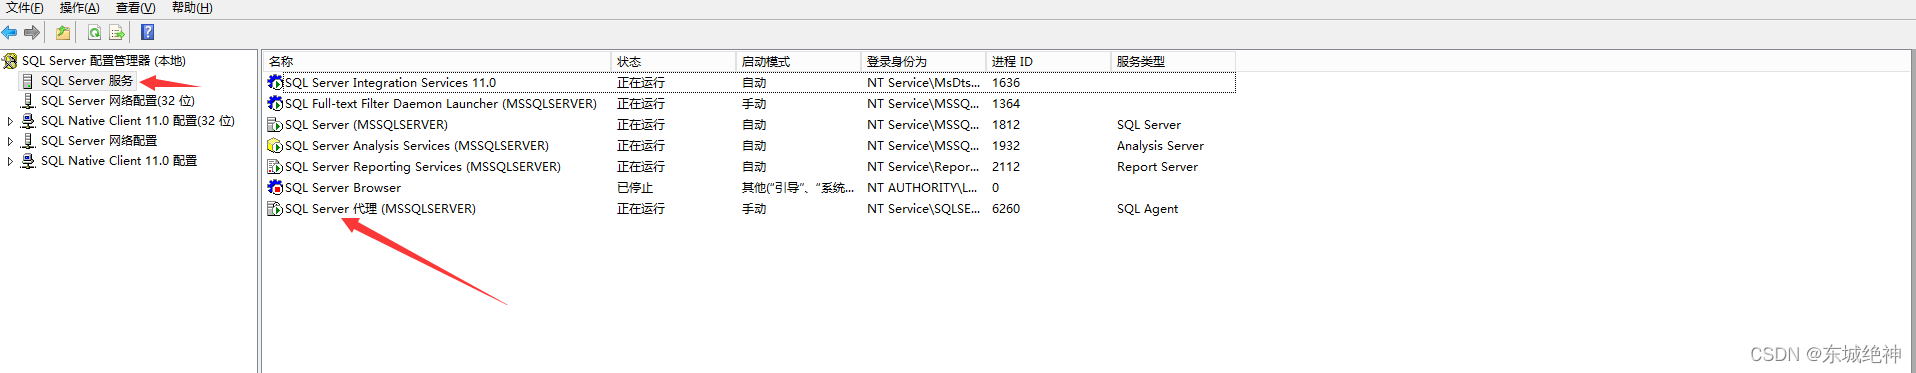Open the 查看(V) menu

(136, 8)
